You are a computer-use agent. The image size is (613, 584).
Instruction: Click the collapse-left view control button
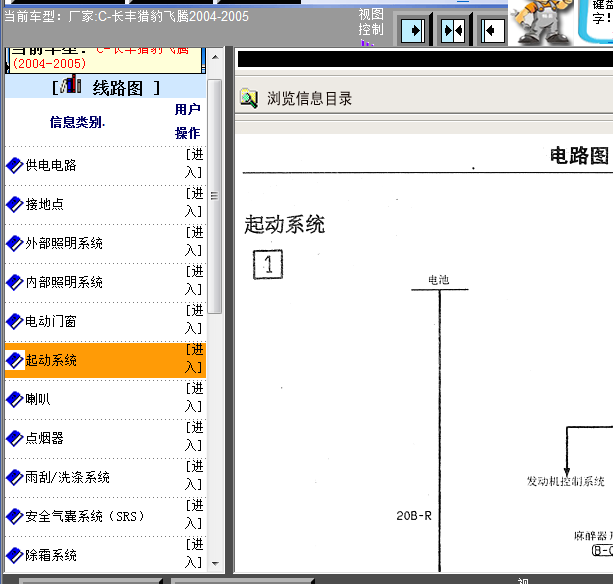pyautogui.click(x=492, y=30)
